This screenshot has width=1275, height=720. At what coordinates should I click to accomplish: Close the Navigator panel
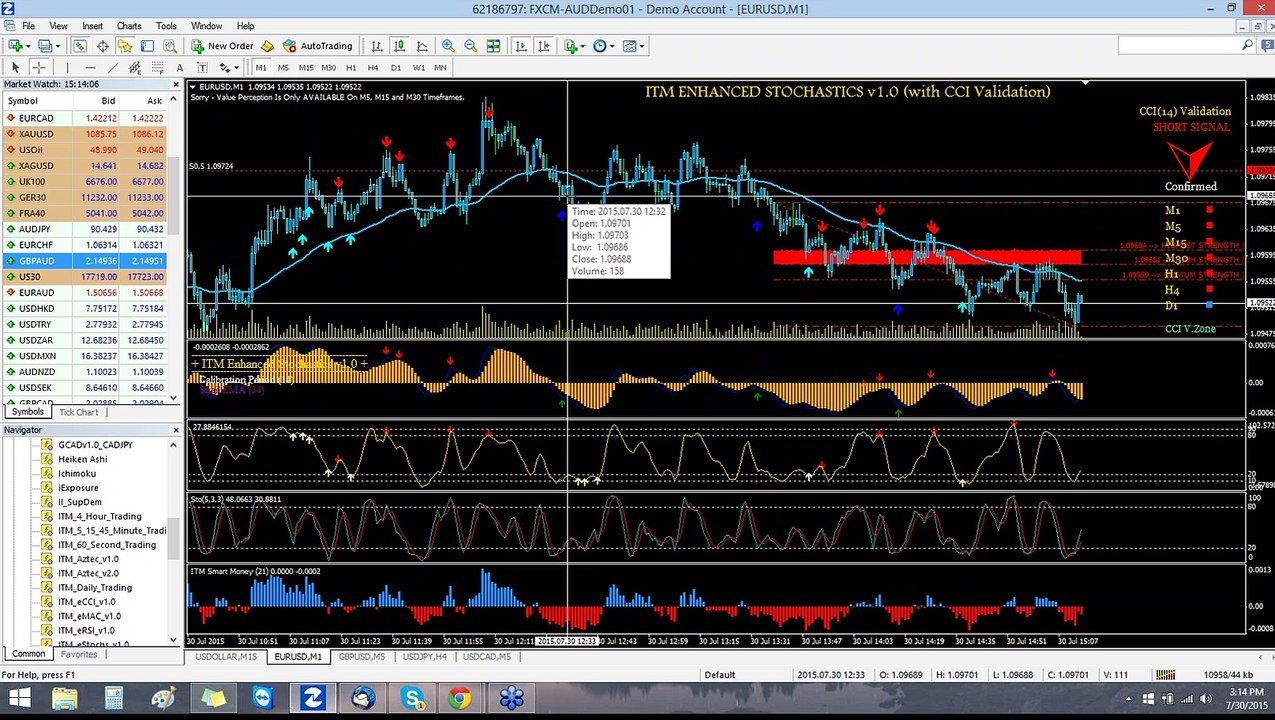pos(175,430)
